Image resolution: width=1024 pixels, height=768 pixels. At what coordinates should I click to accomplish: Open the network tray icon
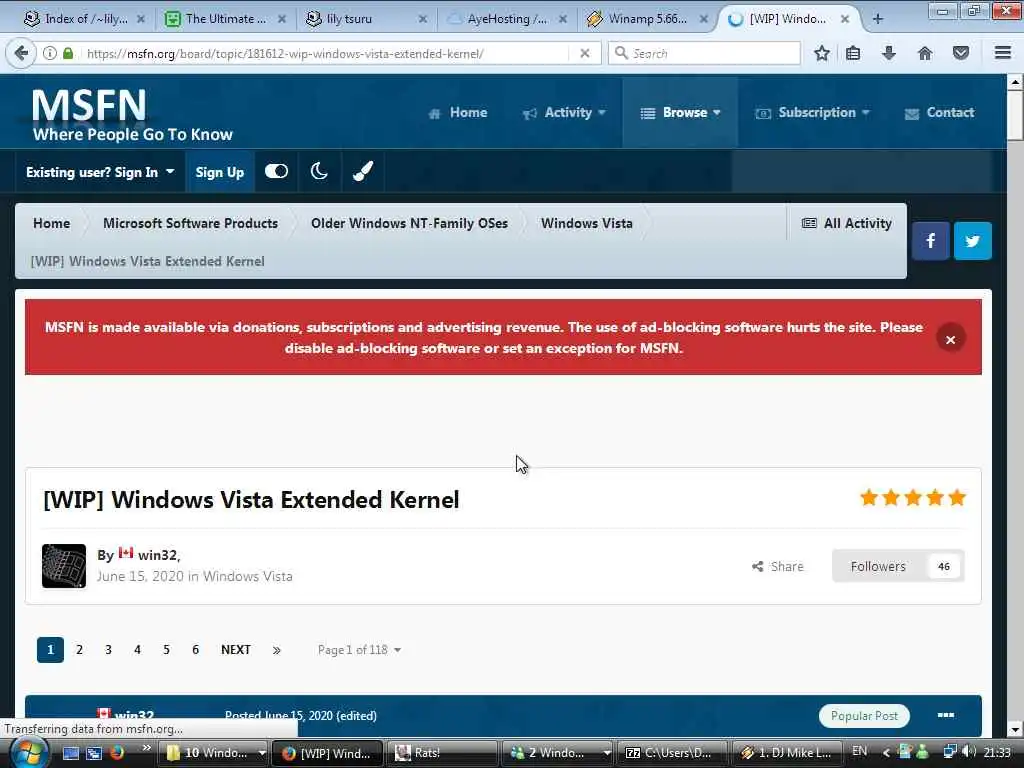[950, 752]
